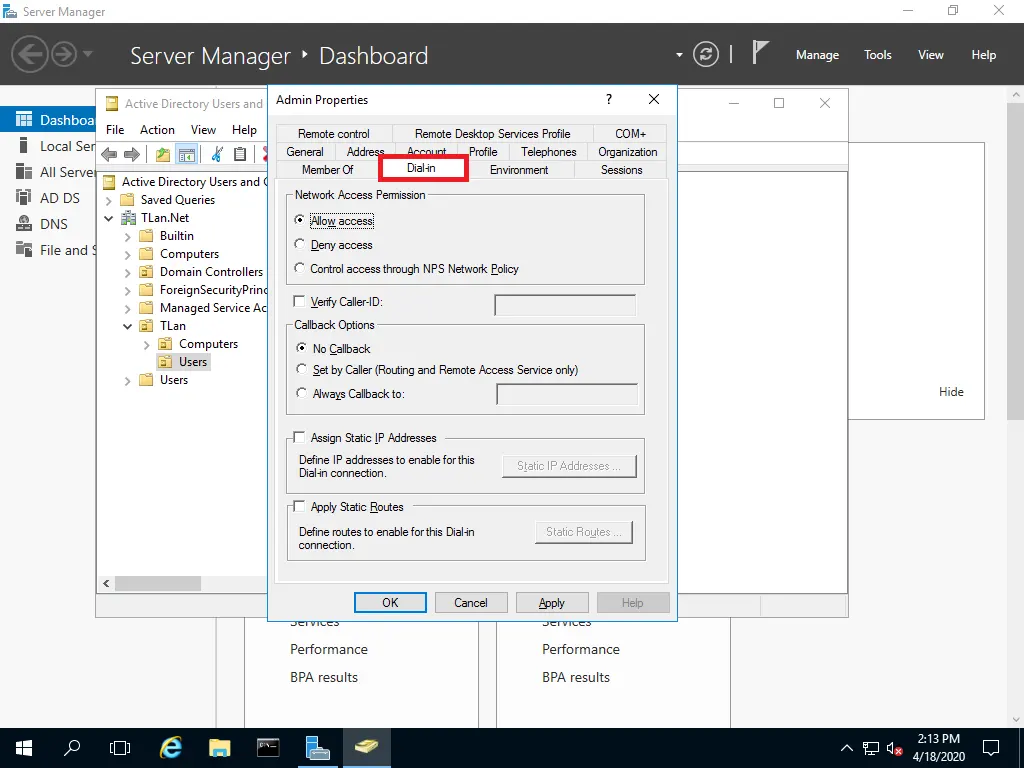Click the Static IP Addresses button

coord(569,466)
